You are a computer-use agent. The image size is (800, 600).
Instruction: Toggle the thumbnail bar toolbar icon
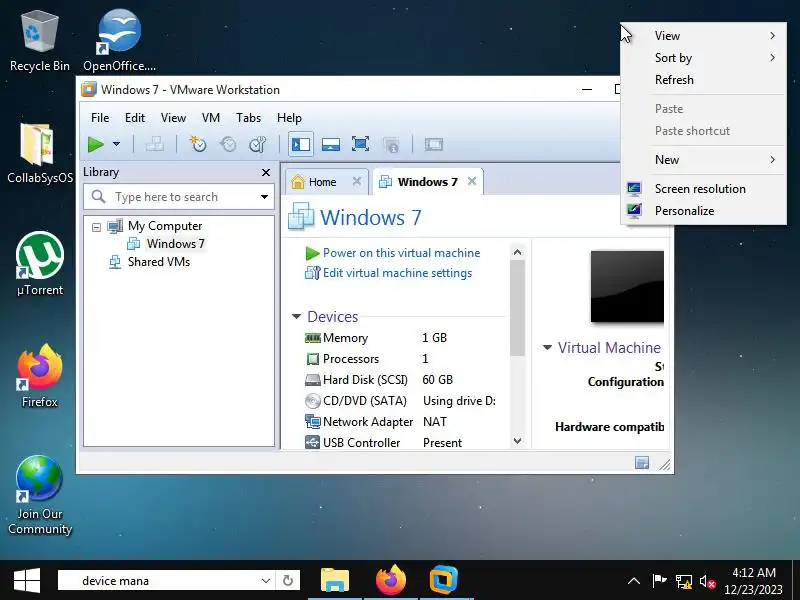(x=331, y=144)
